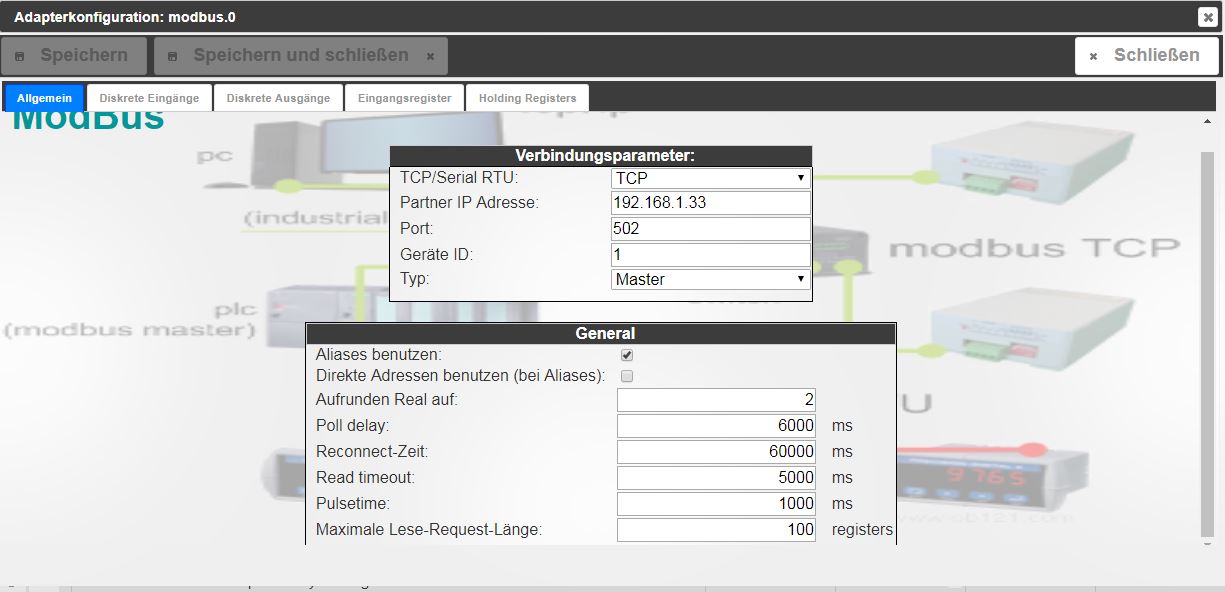This screenshot has height=592, width=1225.
Task: Open the TCP/Serial RTU dropdown
Action: coord(710,178)
